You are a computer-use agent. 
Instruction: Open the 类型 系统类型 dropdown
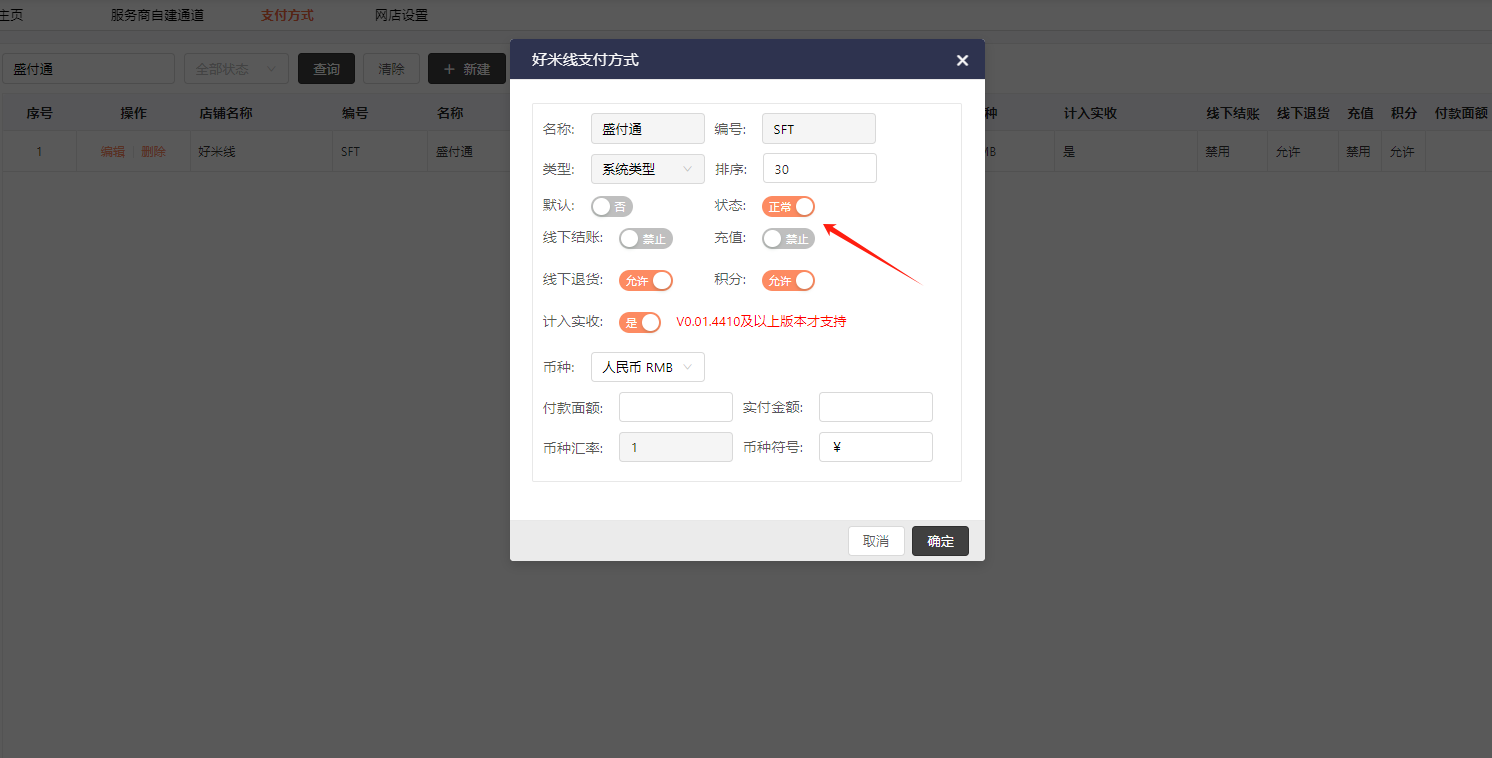click(x=648, y=169)
